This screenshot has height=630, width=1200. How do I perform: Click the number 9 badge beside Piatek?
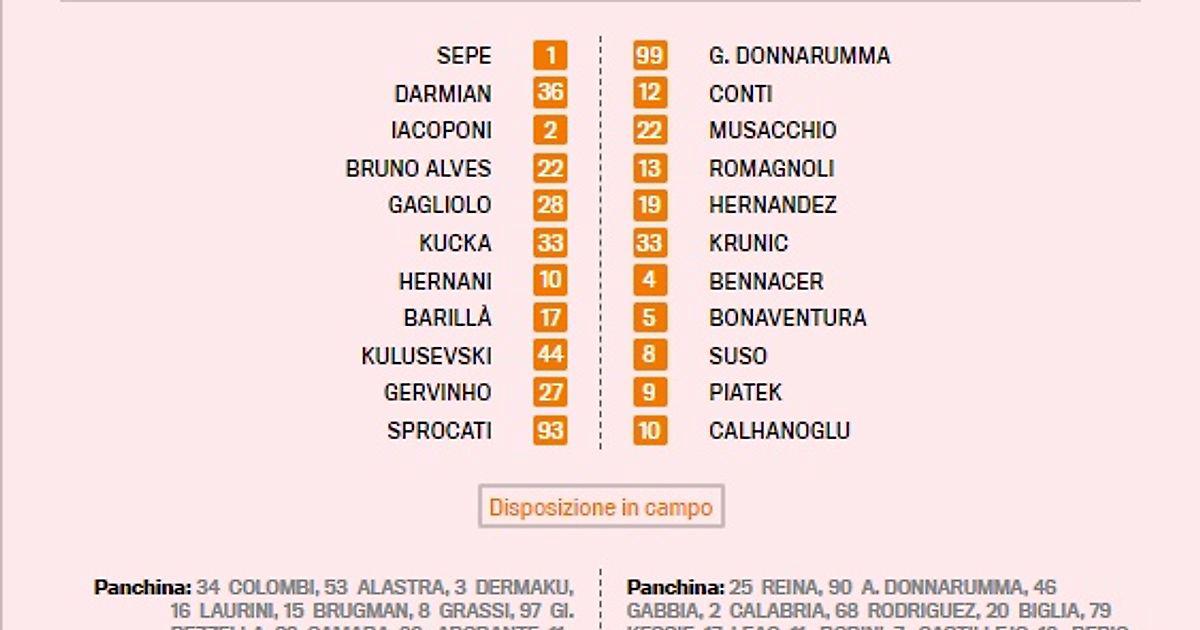[650, 393]
